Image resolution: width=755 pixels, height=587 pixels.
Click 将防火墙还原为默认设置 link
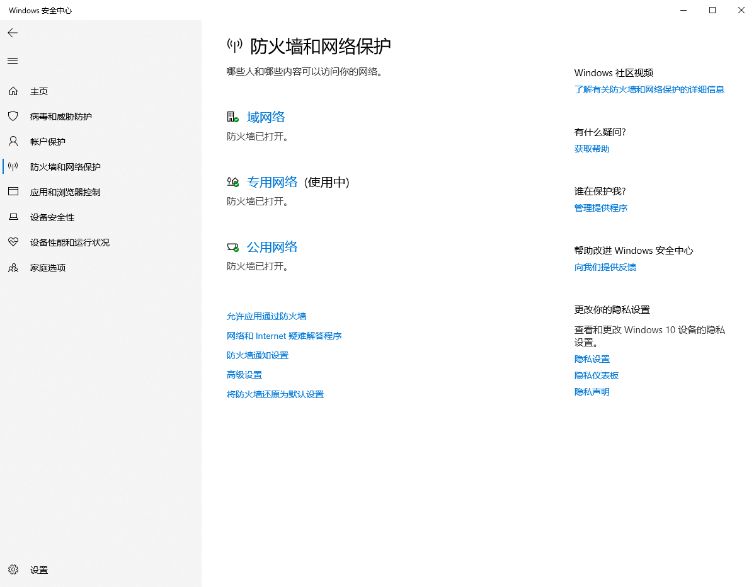coord(275,394)
